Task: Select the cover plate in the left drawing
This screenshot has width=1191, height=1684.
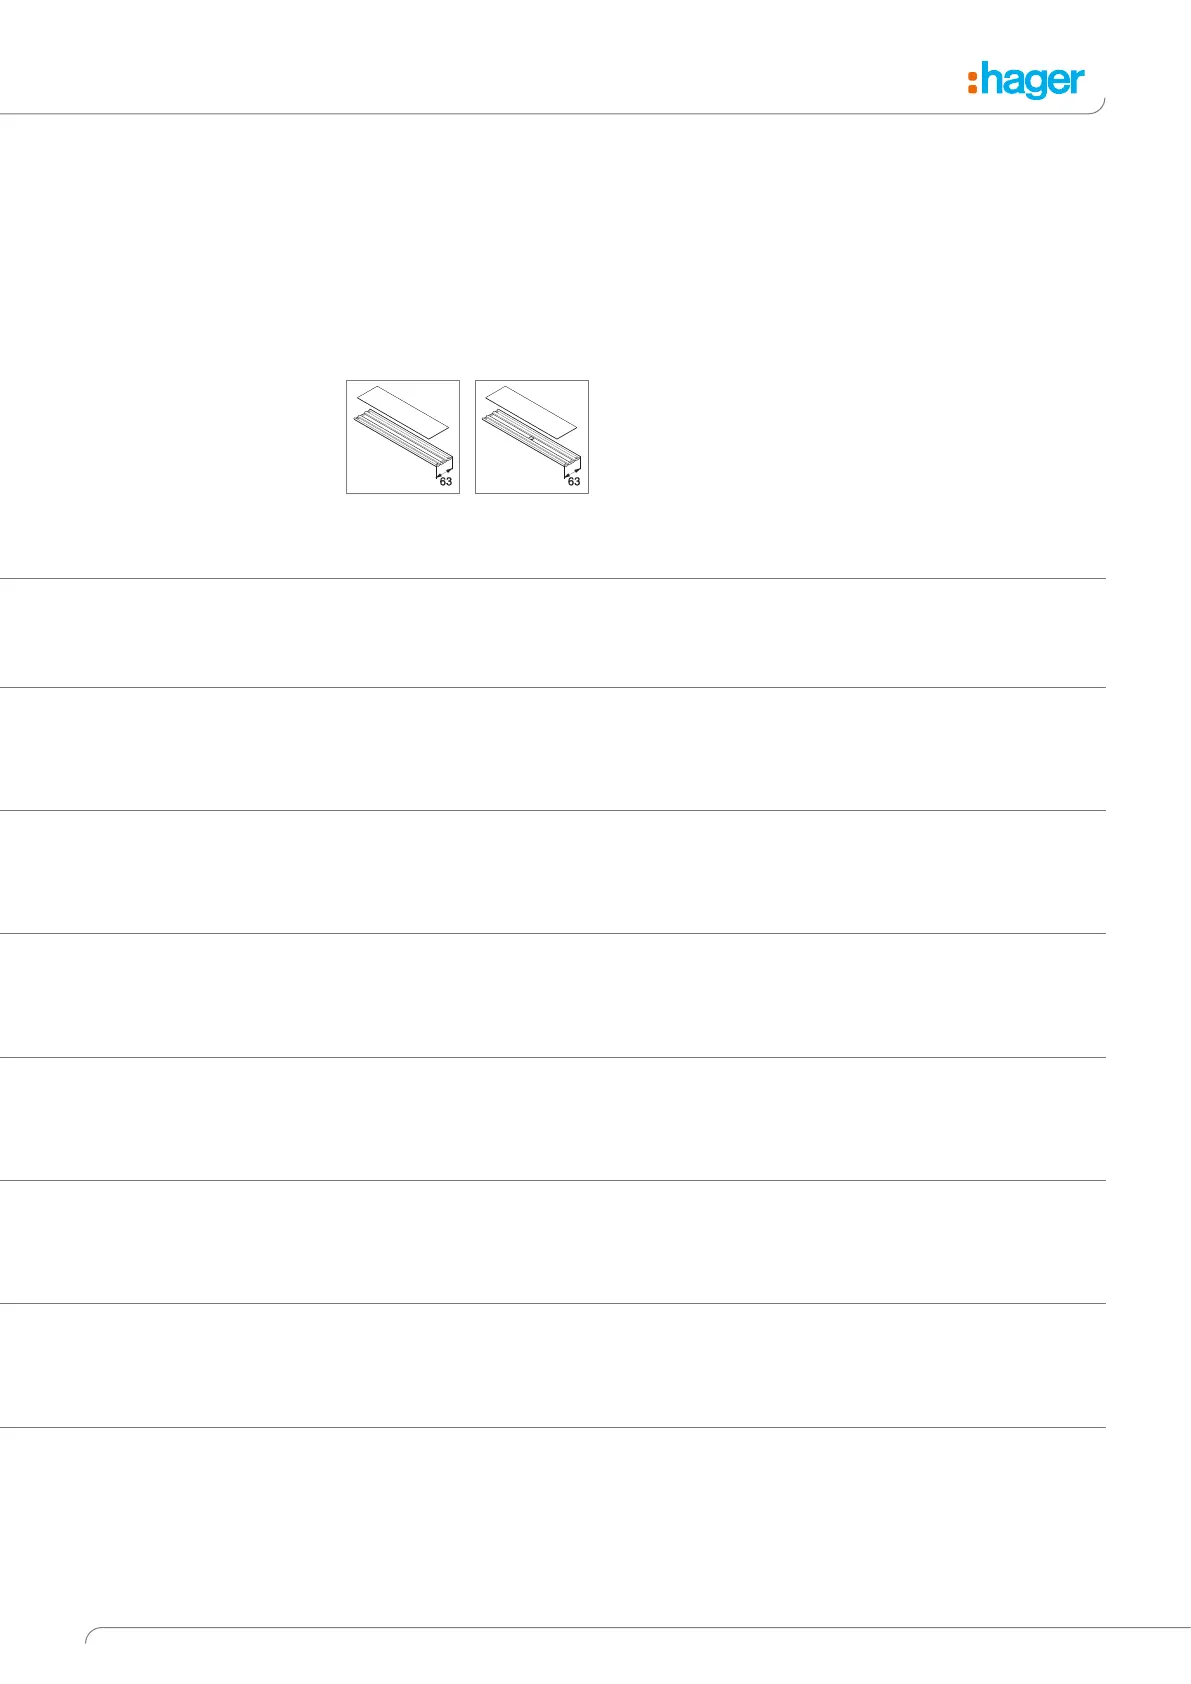Action: [403, 411]
